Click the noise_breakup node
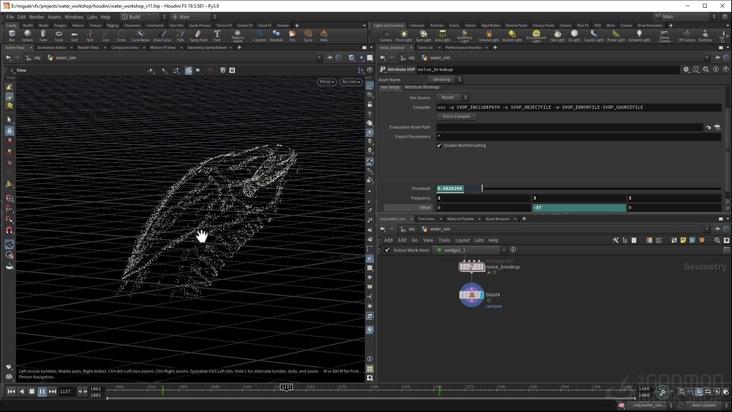Image resolution: width=732 pixels, height=412 pixels. [472, 266]
